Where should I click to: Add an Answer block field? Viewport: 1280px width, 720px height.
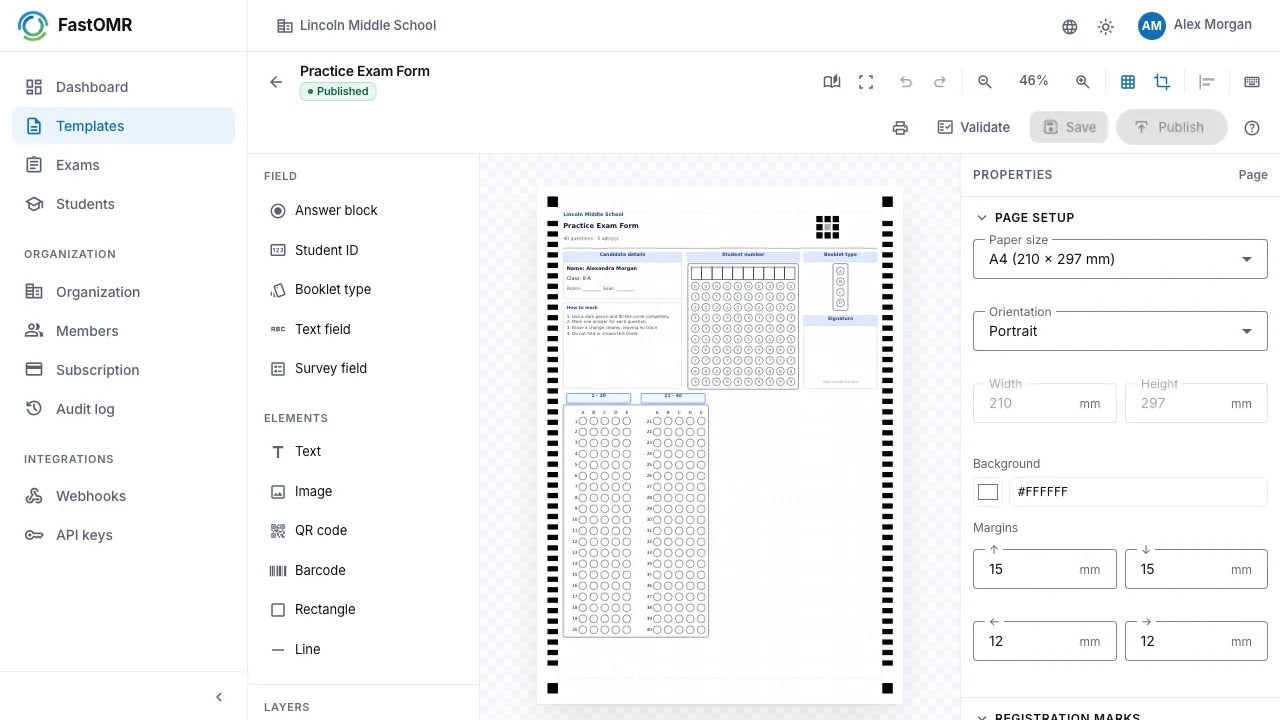point(364,211)
